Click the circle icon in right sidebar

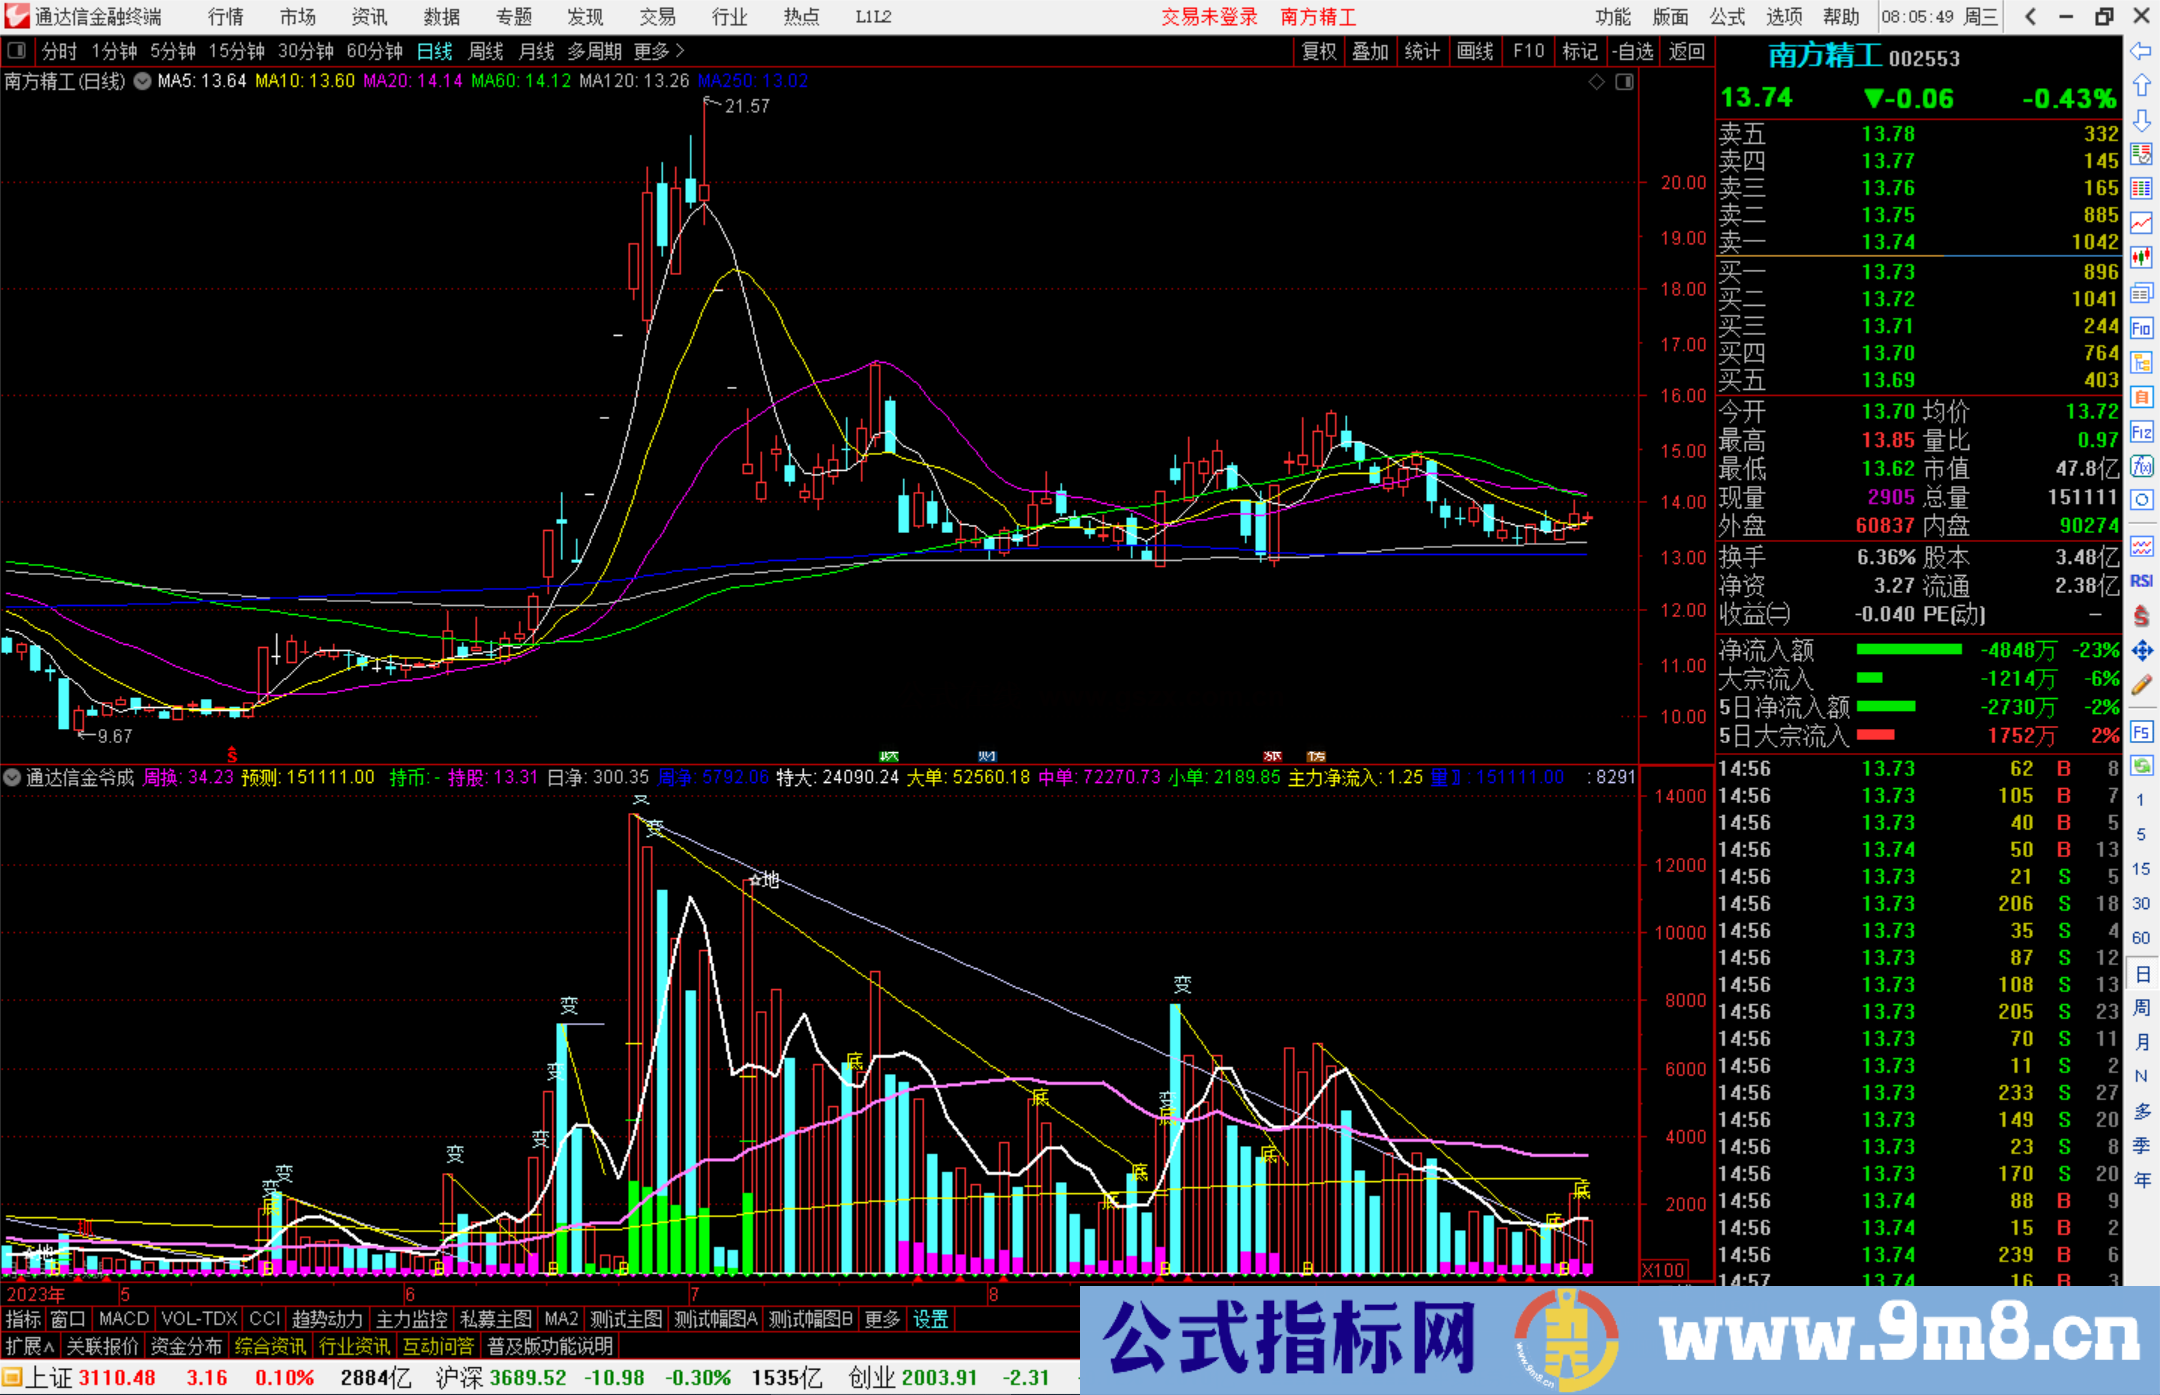2141,500
